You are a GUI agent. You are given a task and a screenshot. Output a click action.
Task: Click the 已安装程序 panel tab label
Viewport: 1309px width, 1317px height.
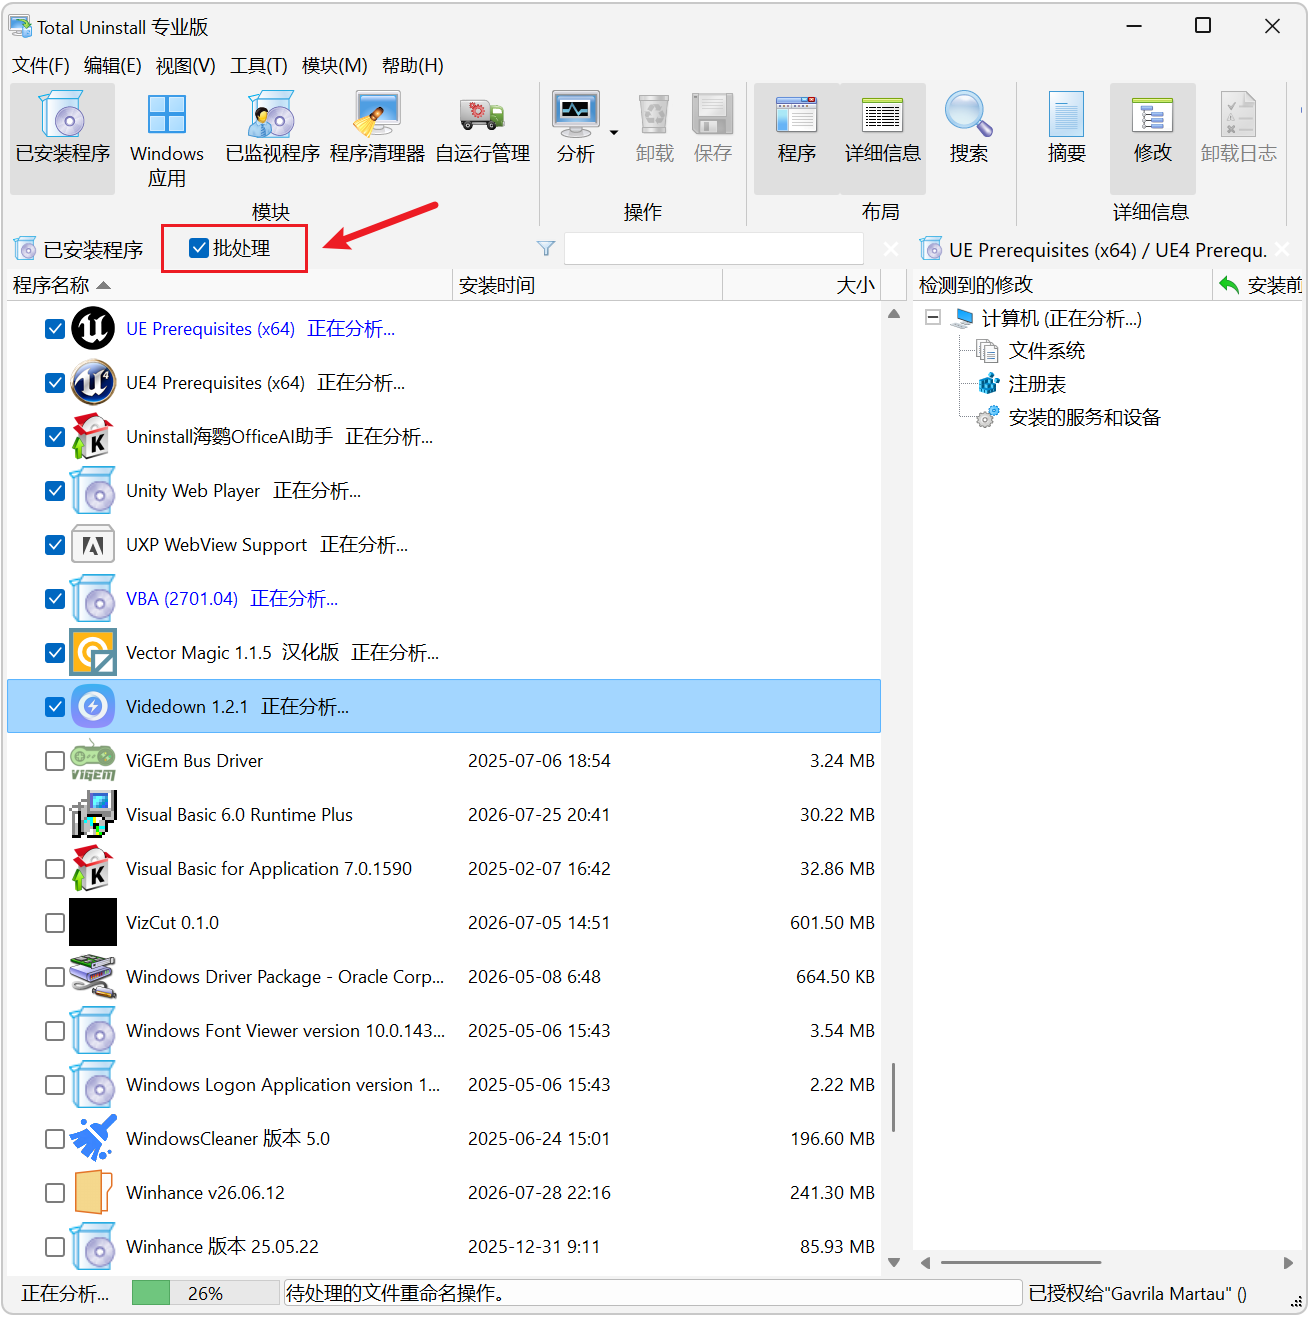93,249
